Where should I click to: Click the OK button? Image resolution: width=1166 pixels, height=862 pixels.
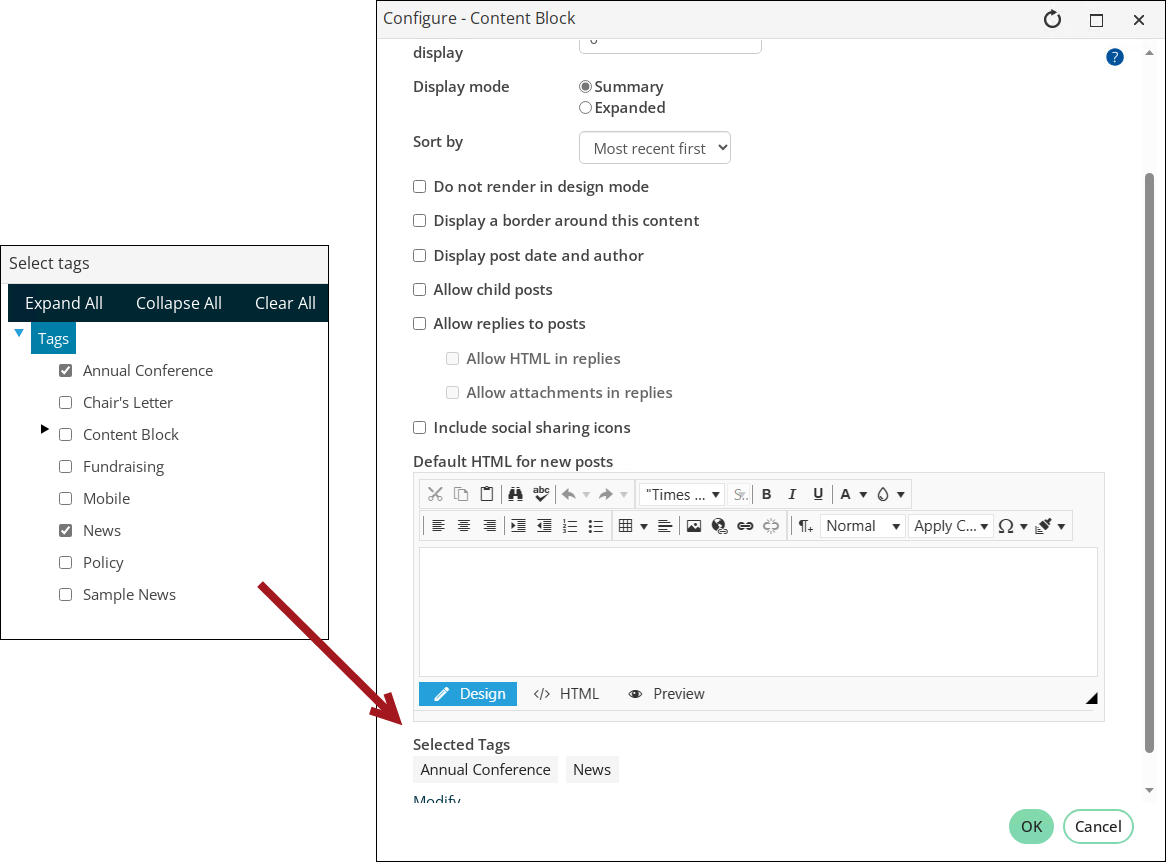[x=1031, y=826]
